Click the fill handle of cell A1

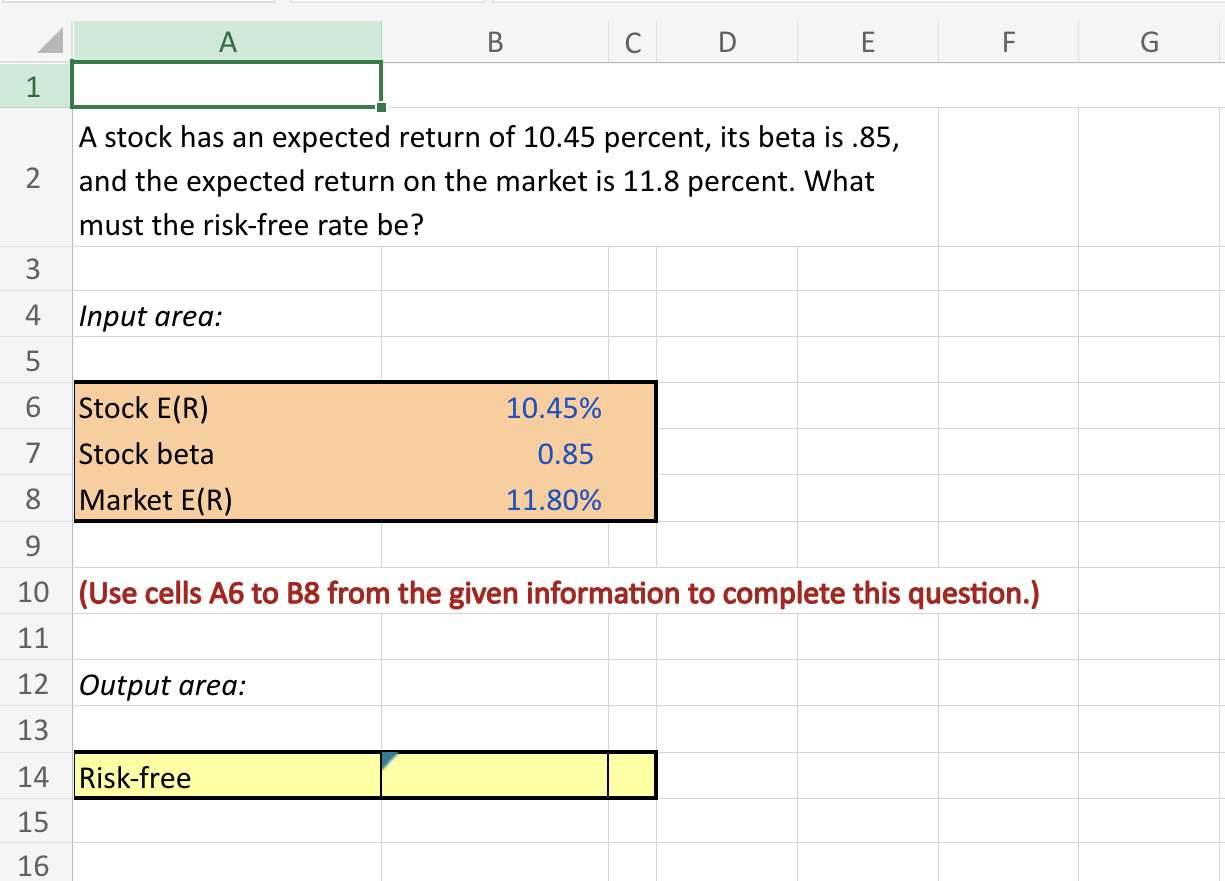click(x=381, y=107)
